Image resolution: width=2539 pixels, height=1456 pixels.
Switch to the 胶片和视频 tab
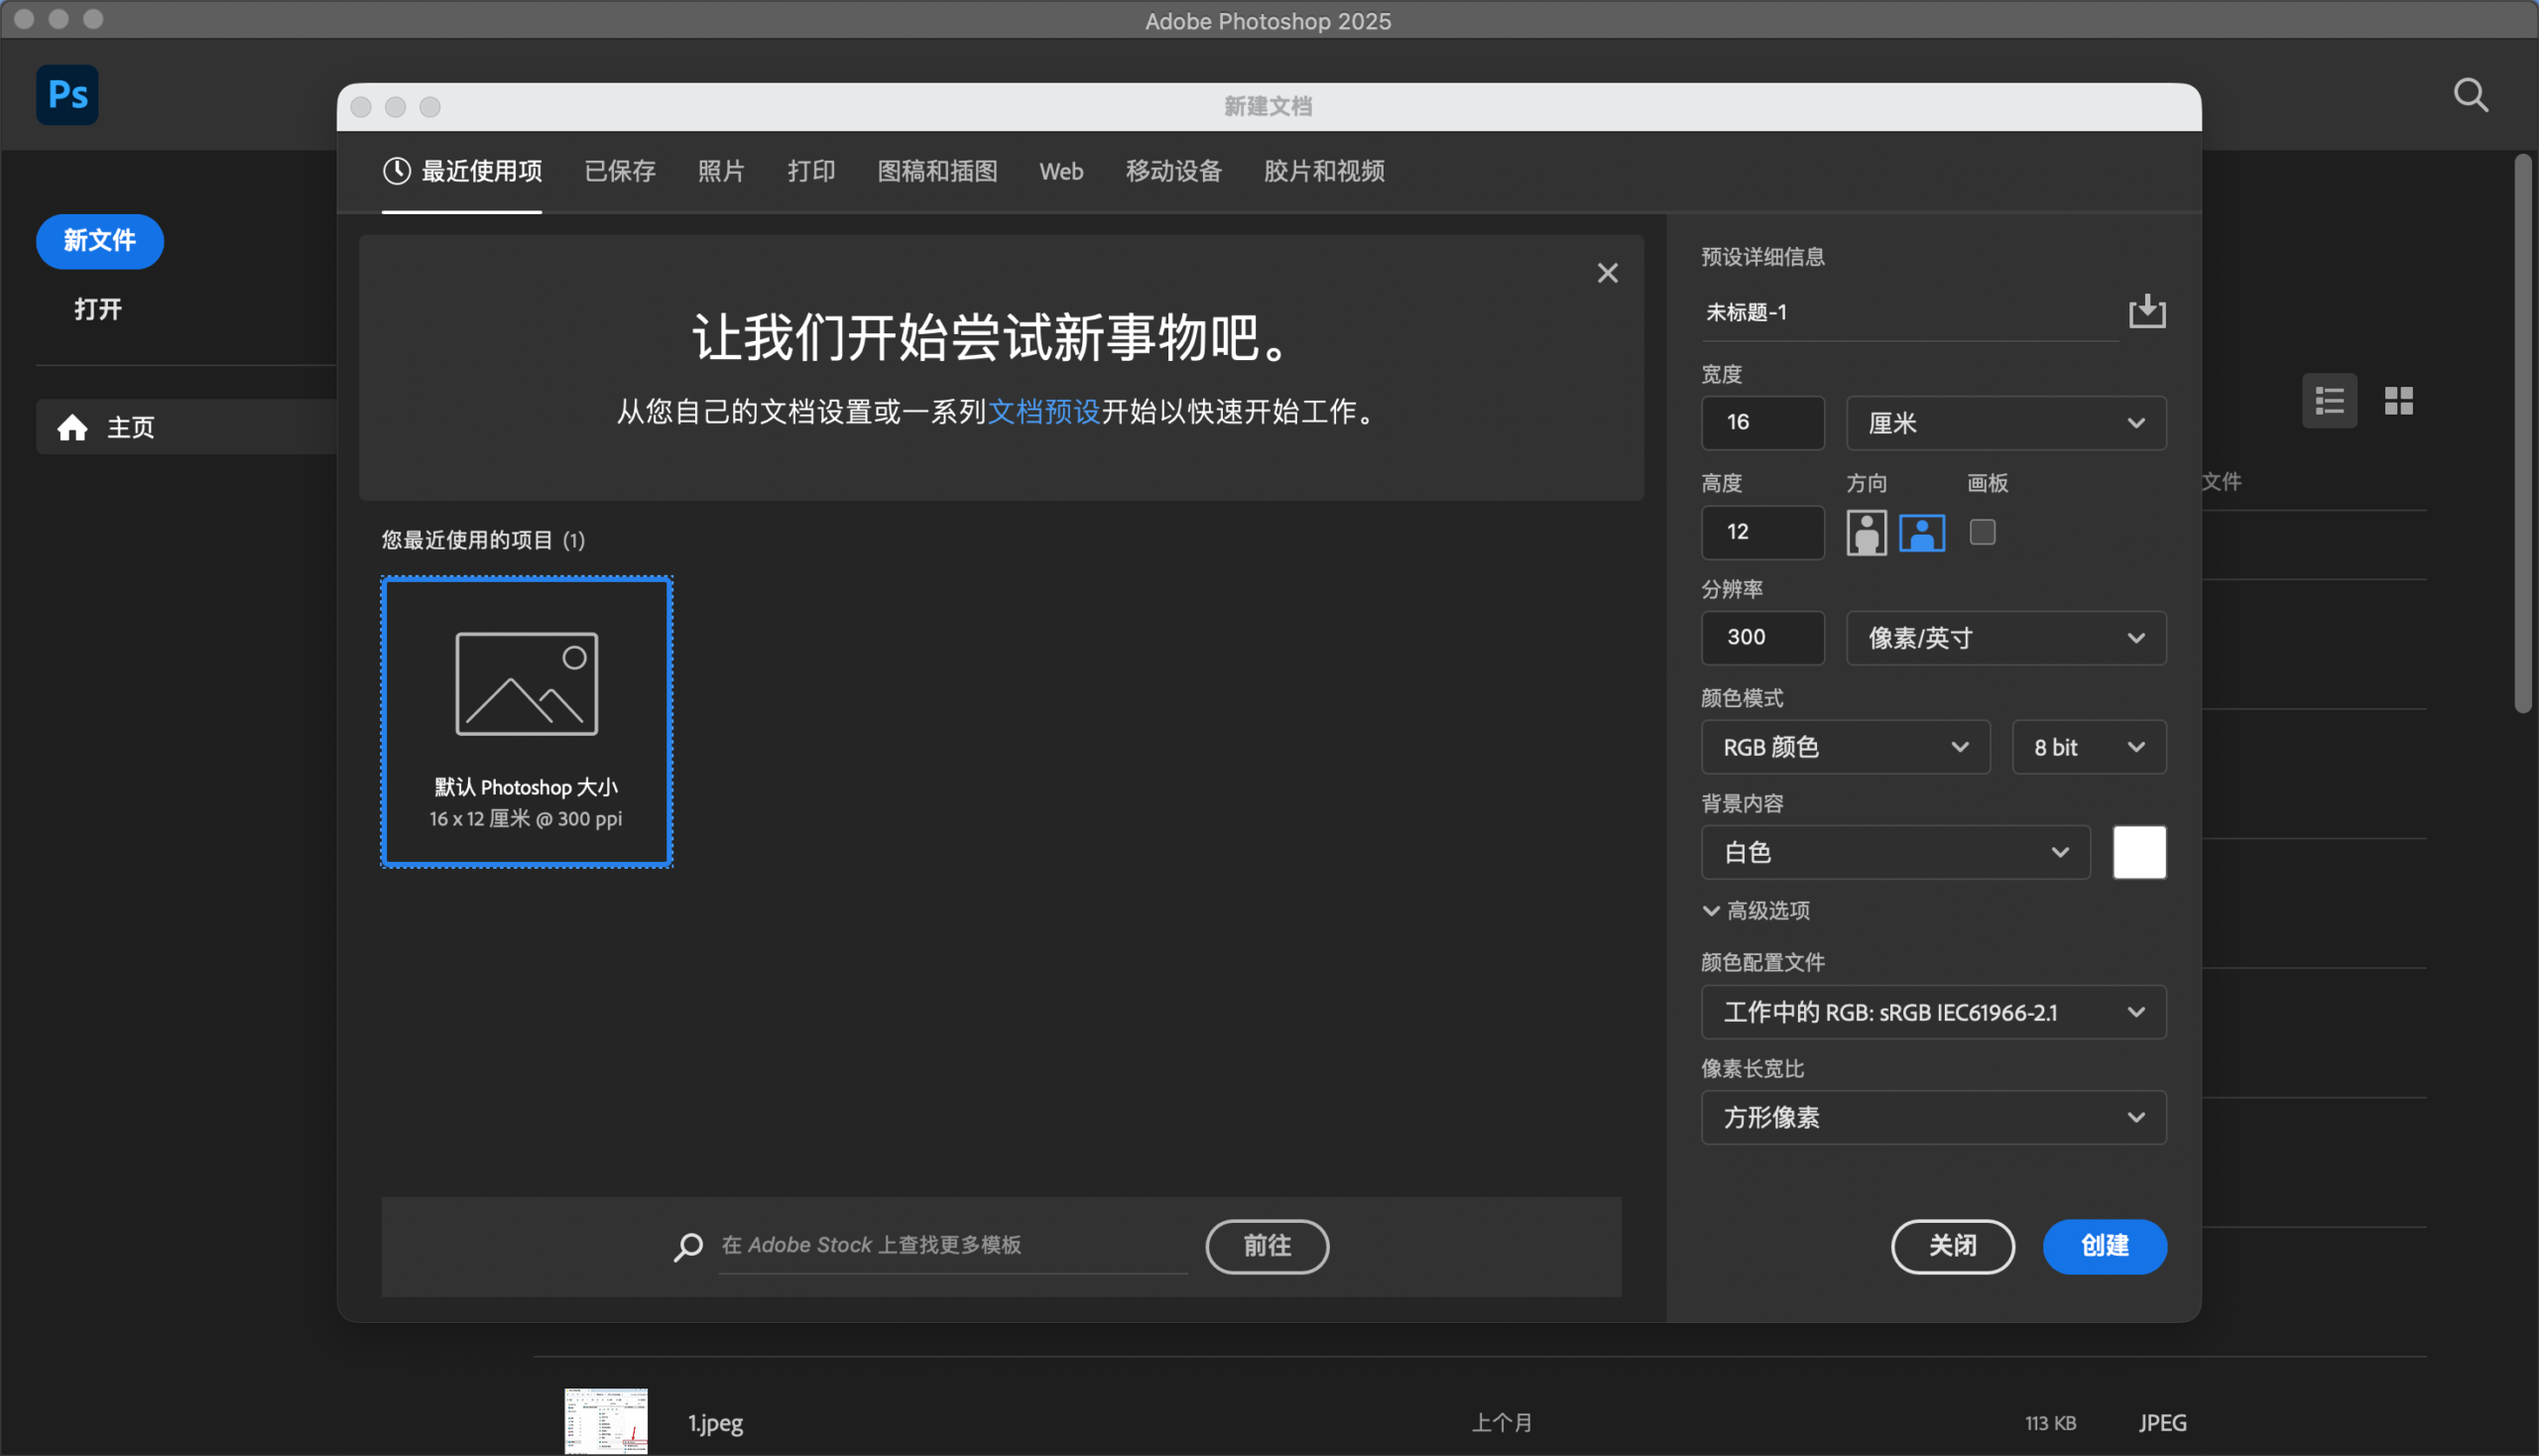[x=1324, y=171]
